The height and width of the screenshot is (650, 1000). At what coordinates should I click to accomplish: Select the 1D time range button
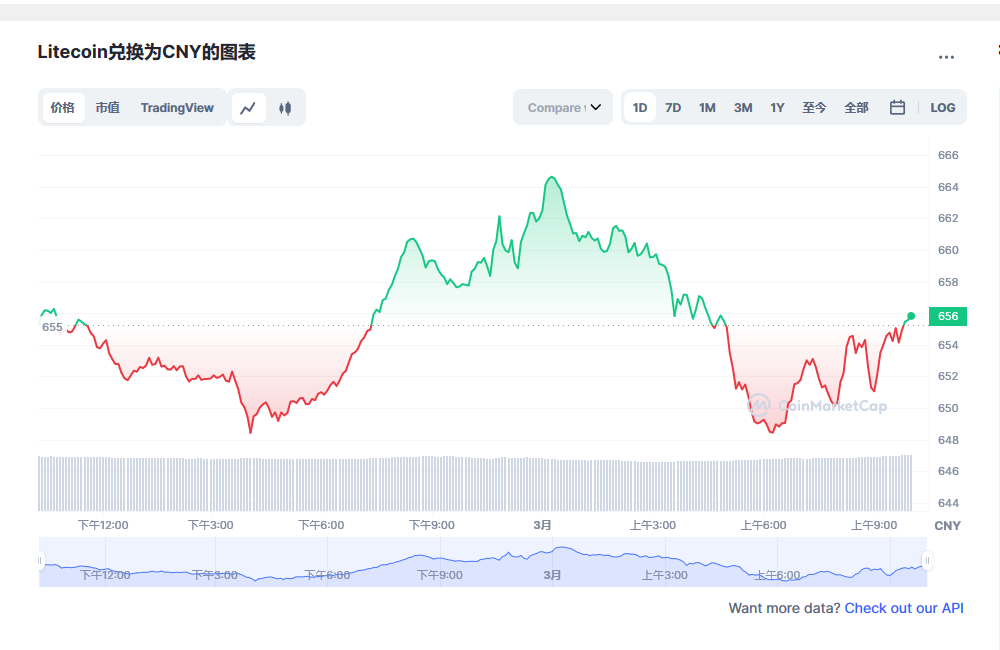click(x=639, y=107)
